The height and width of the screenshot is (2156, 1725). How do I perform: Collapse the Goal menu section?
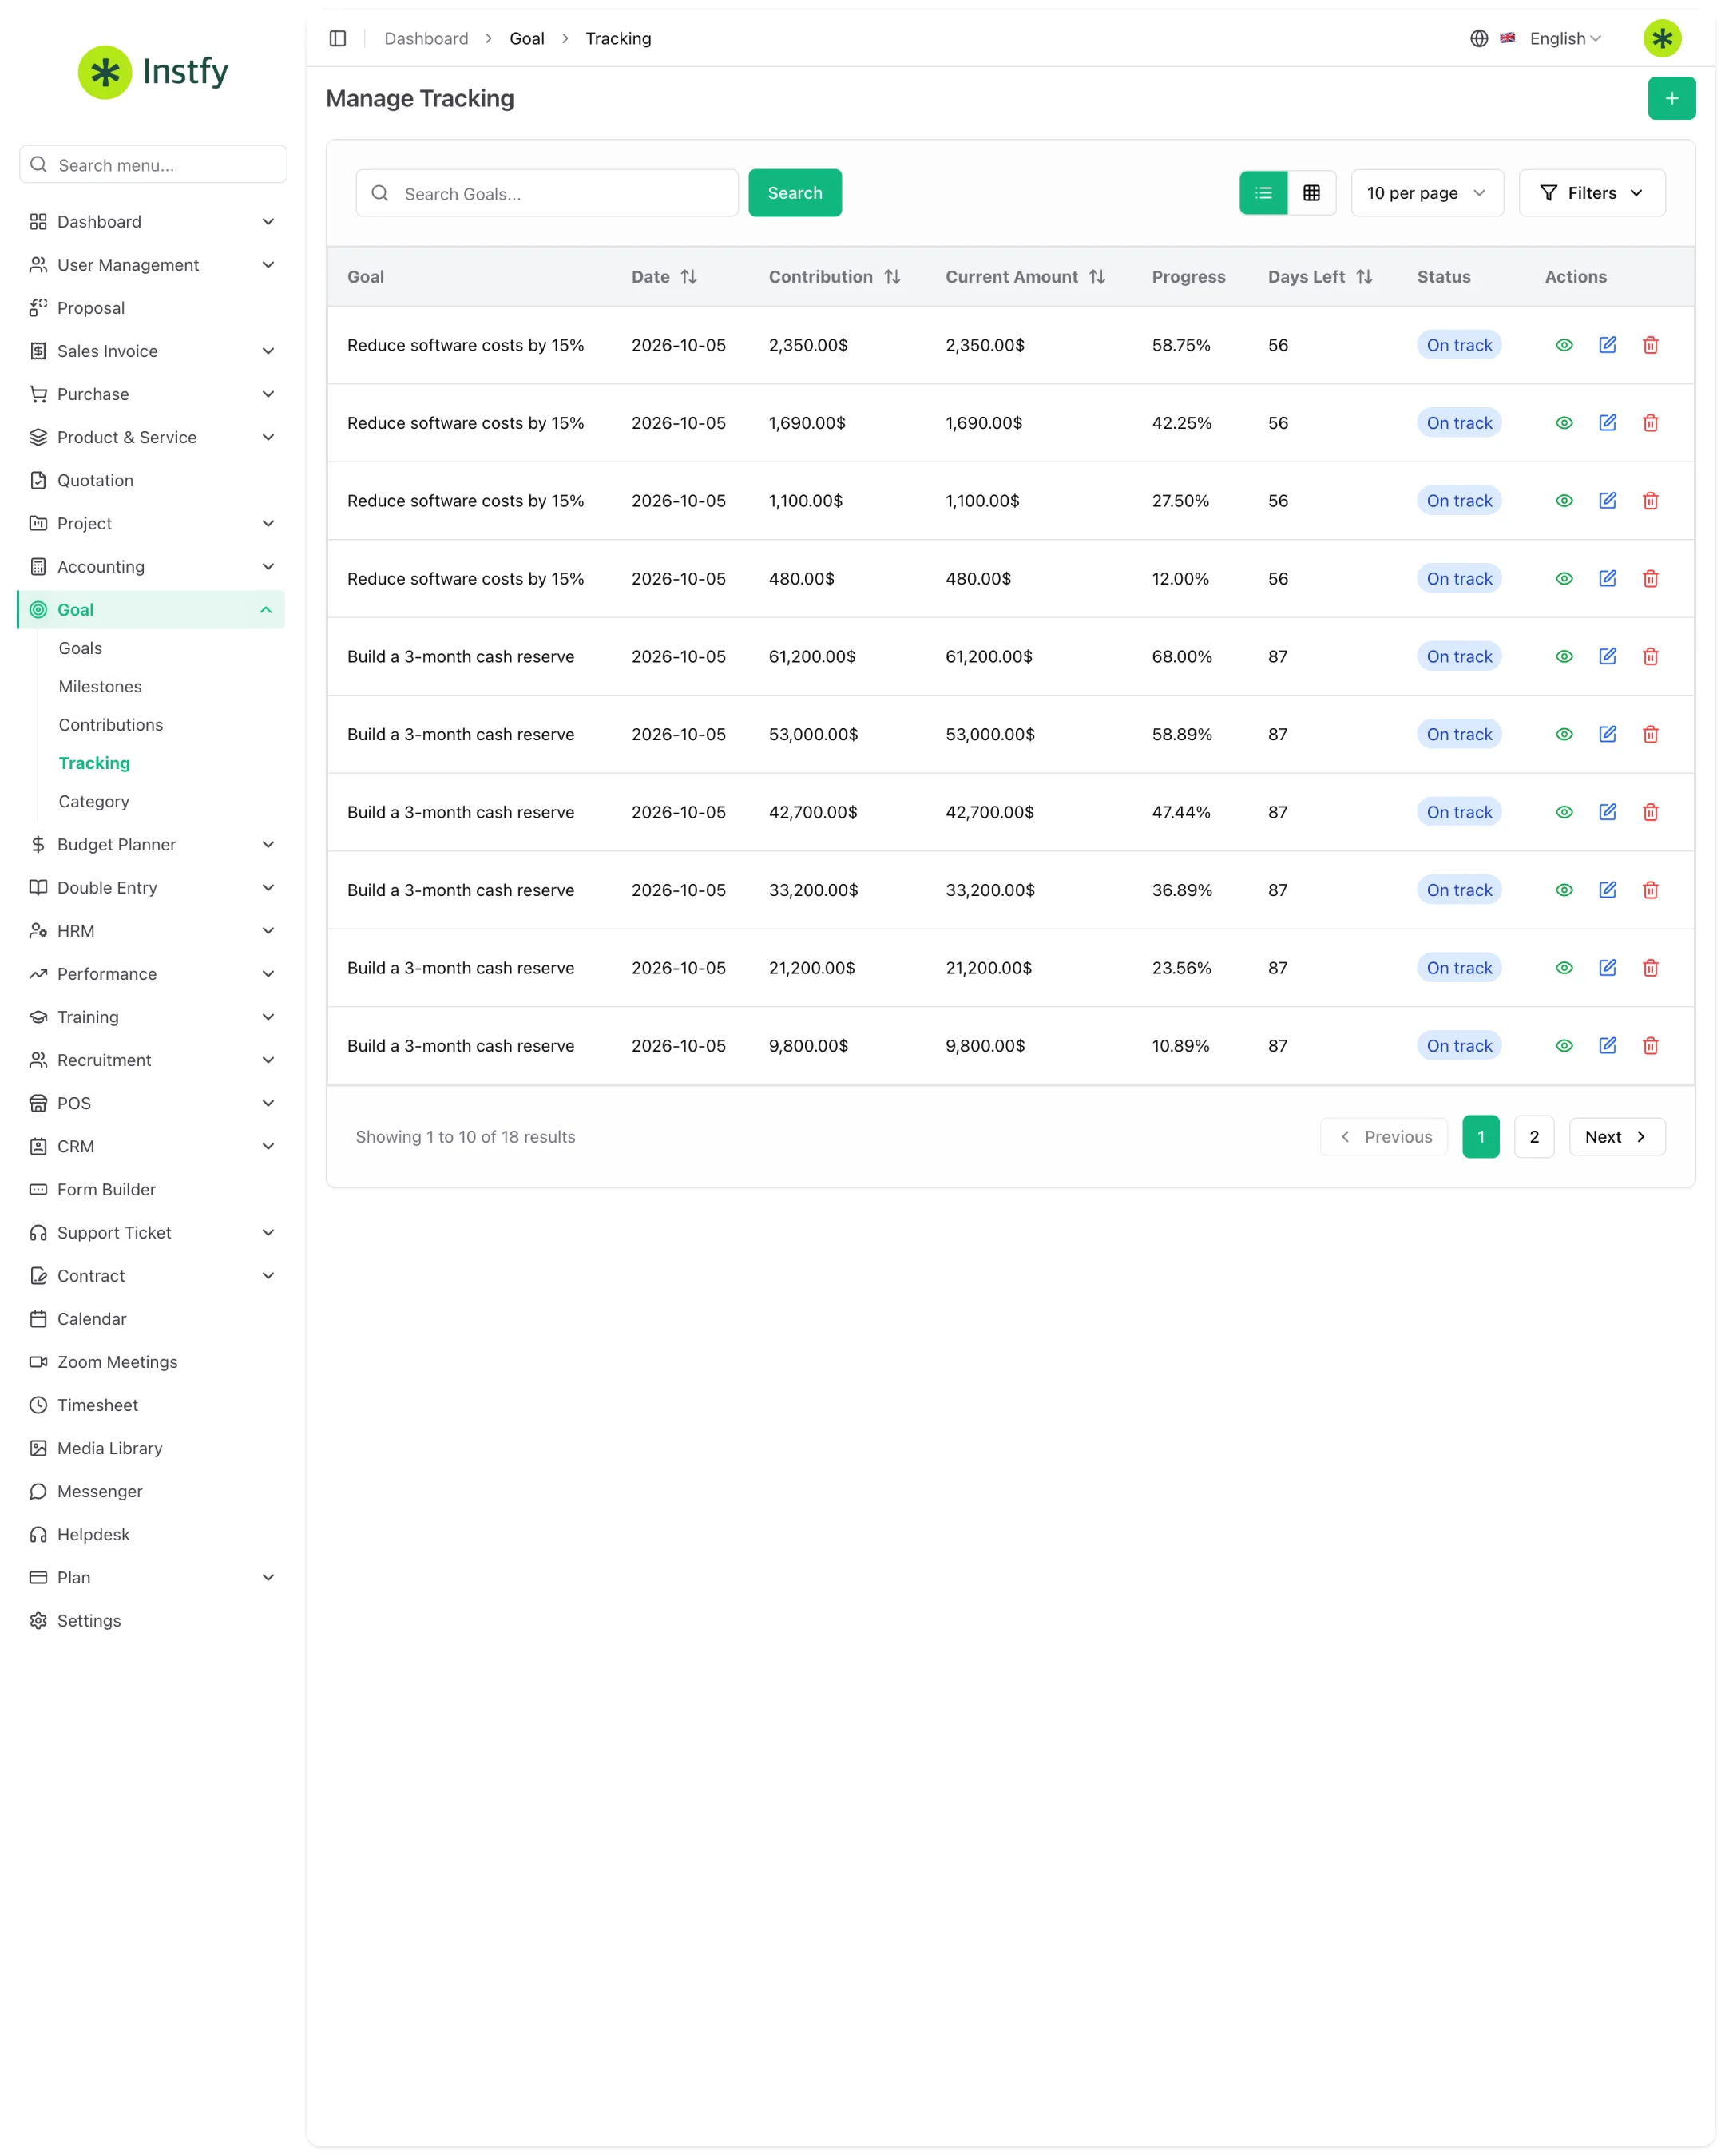pyautogui.click(x=152, y=610)
